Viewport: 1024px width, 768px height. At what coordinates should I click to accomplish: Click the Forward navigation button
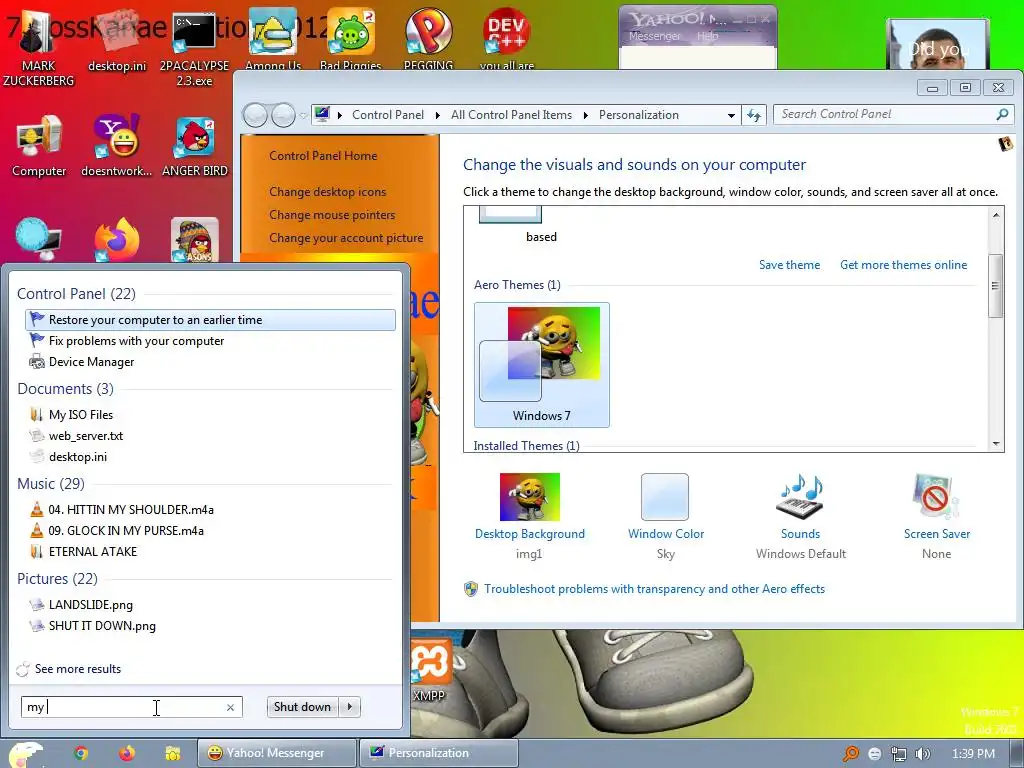coord(283,116)
